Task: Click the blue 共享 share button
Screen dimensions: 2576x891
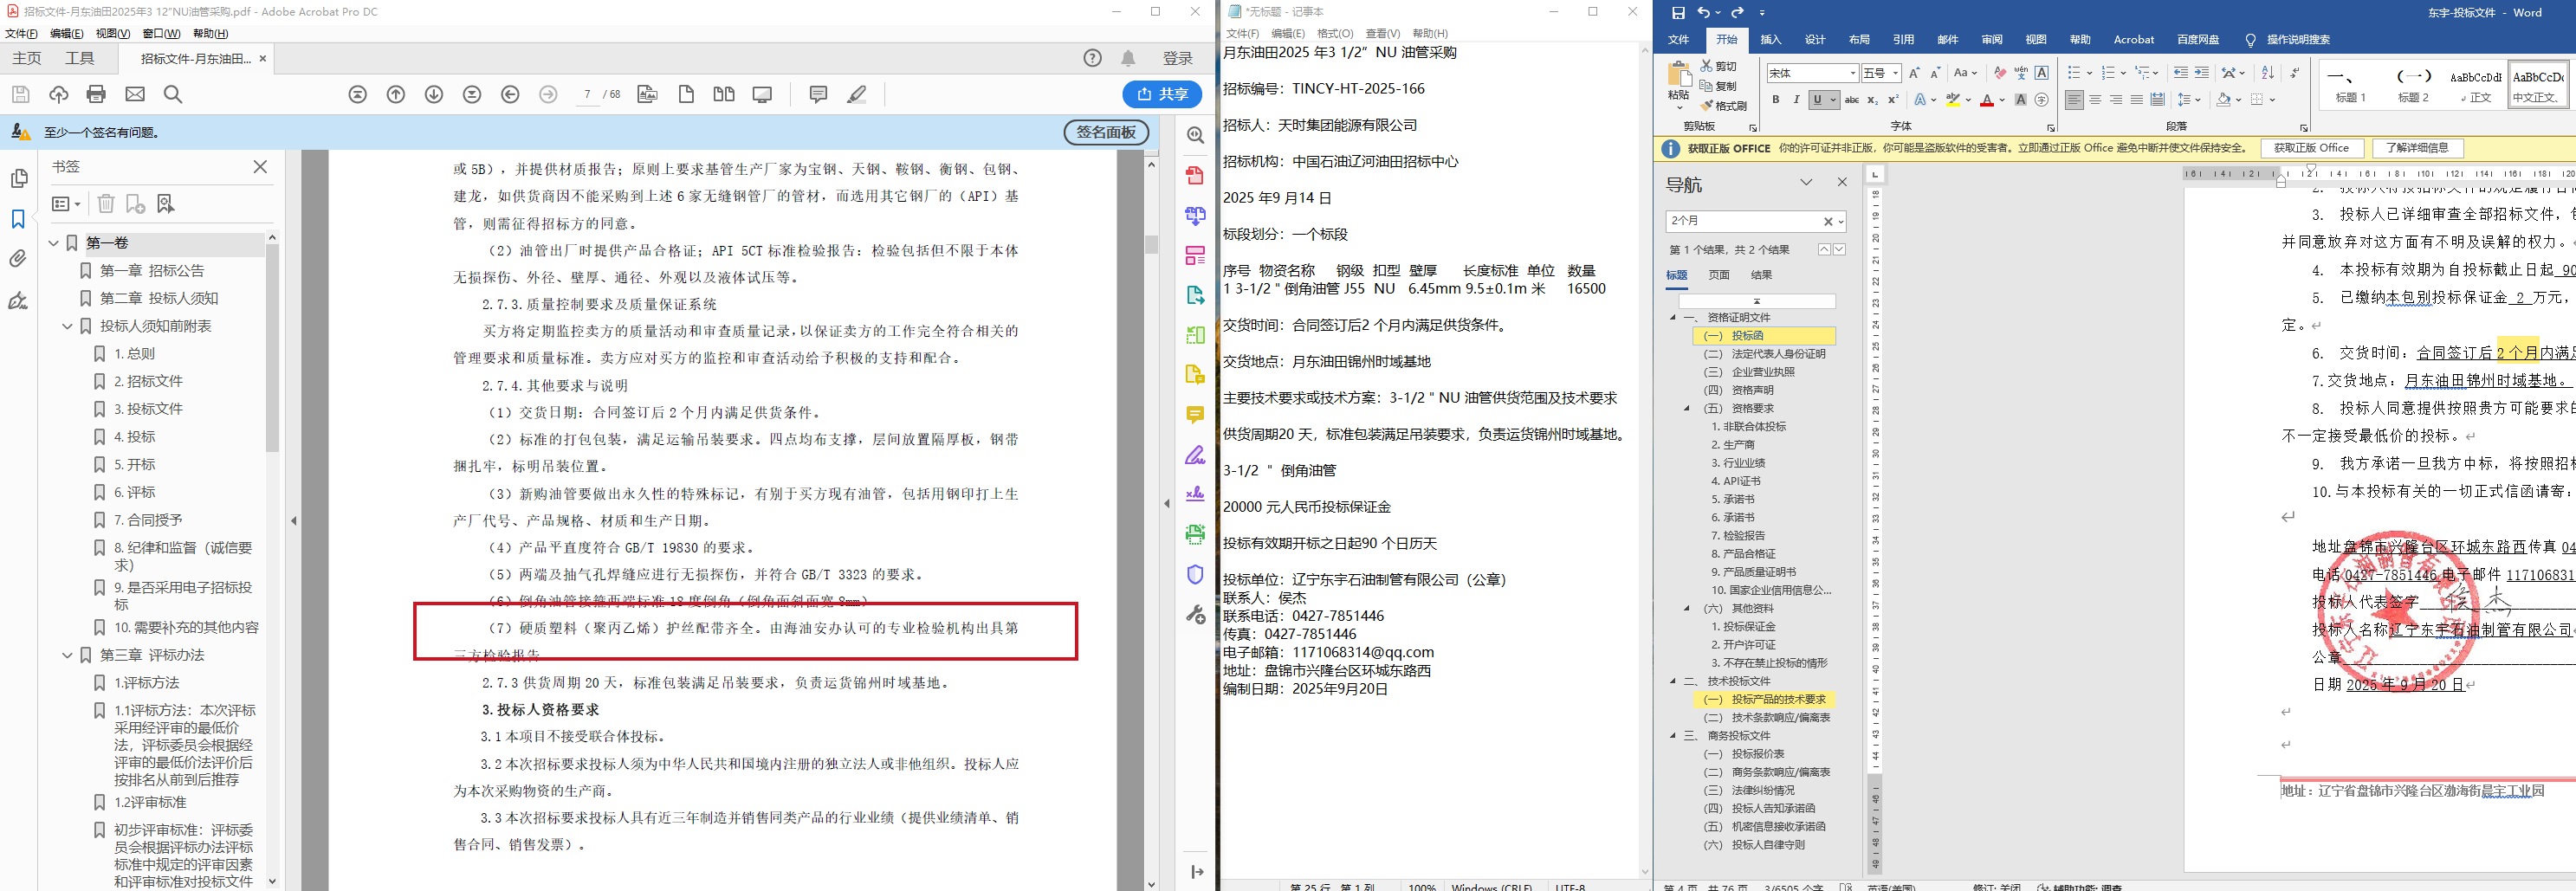Action: click(1162, 94)
